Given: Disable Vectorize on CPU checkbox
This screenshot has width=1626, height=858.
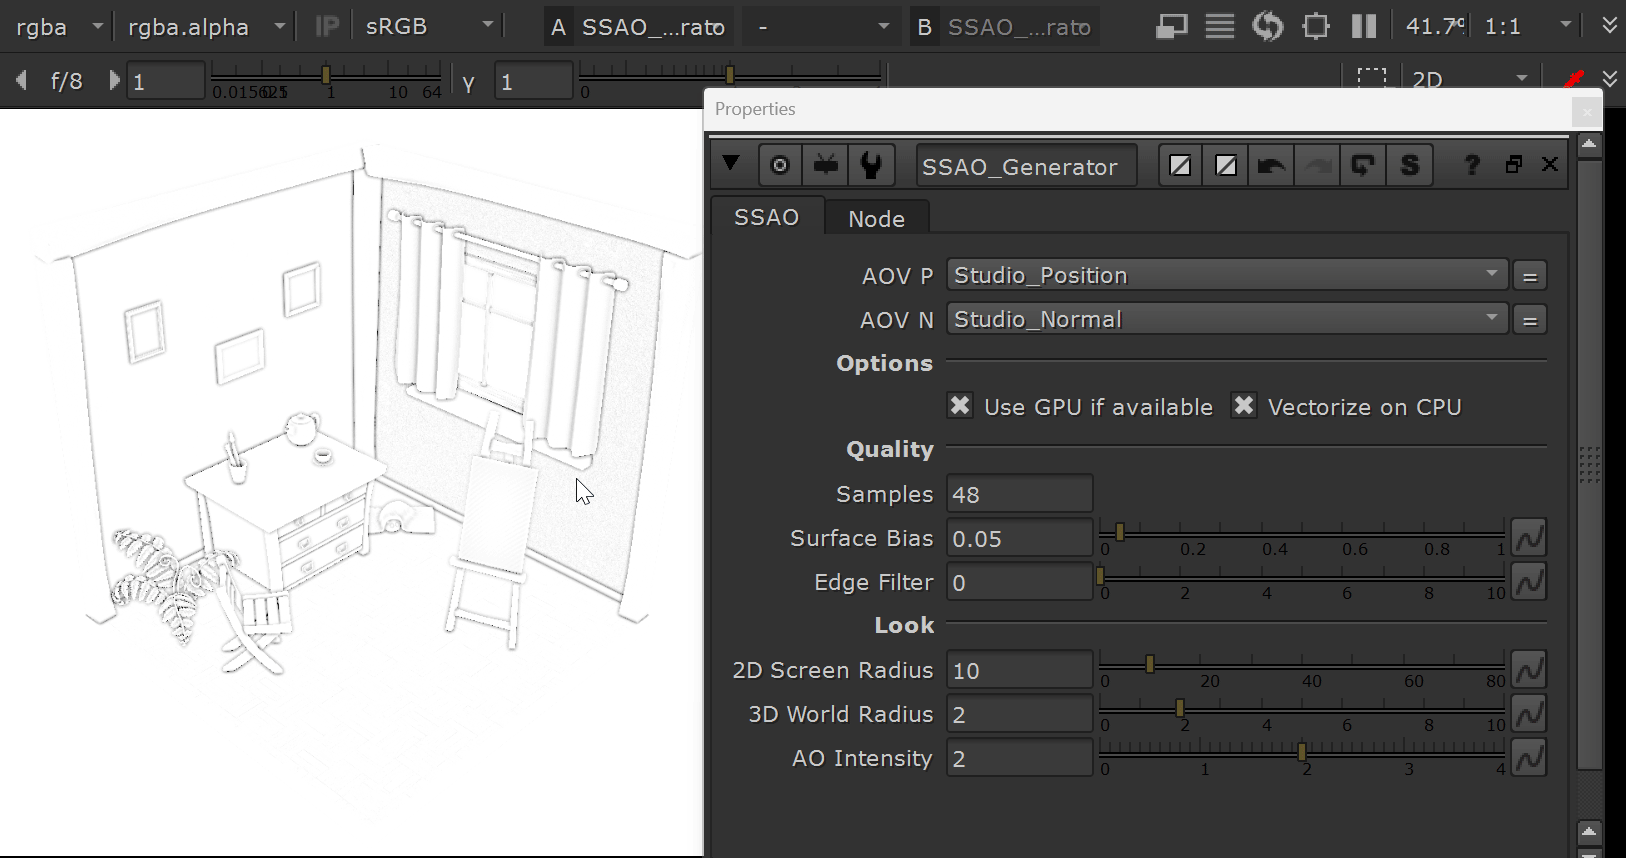Looking at the screenshot, I should (1243, 406).
